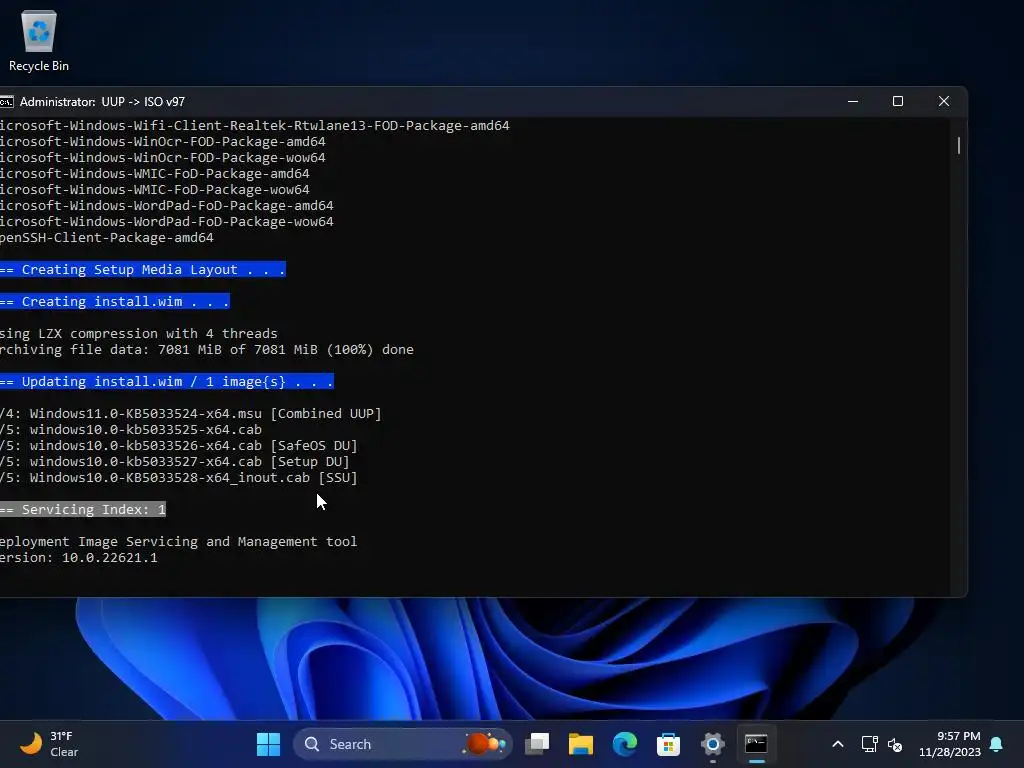Click the command prompt window title icon

[7, 102]
